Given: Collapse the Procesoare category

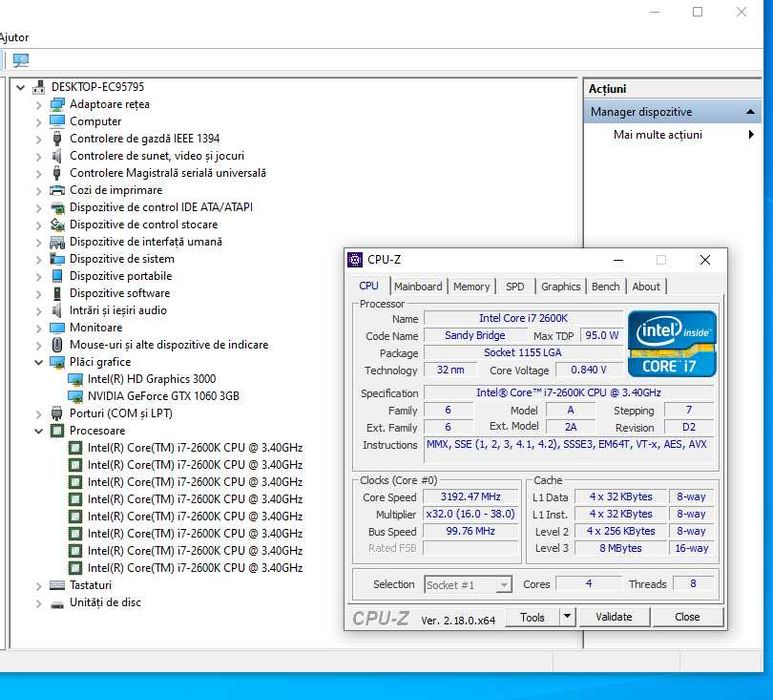Looking at the screenshot, I should point(38,431).
